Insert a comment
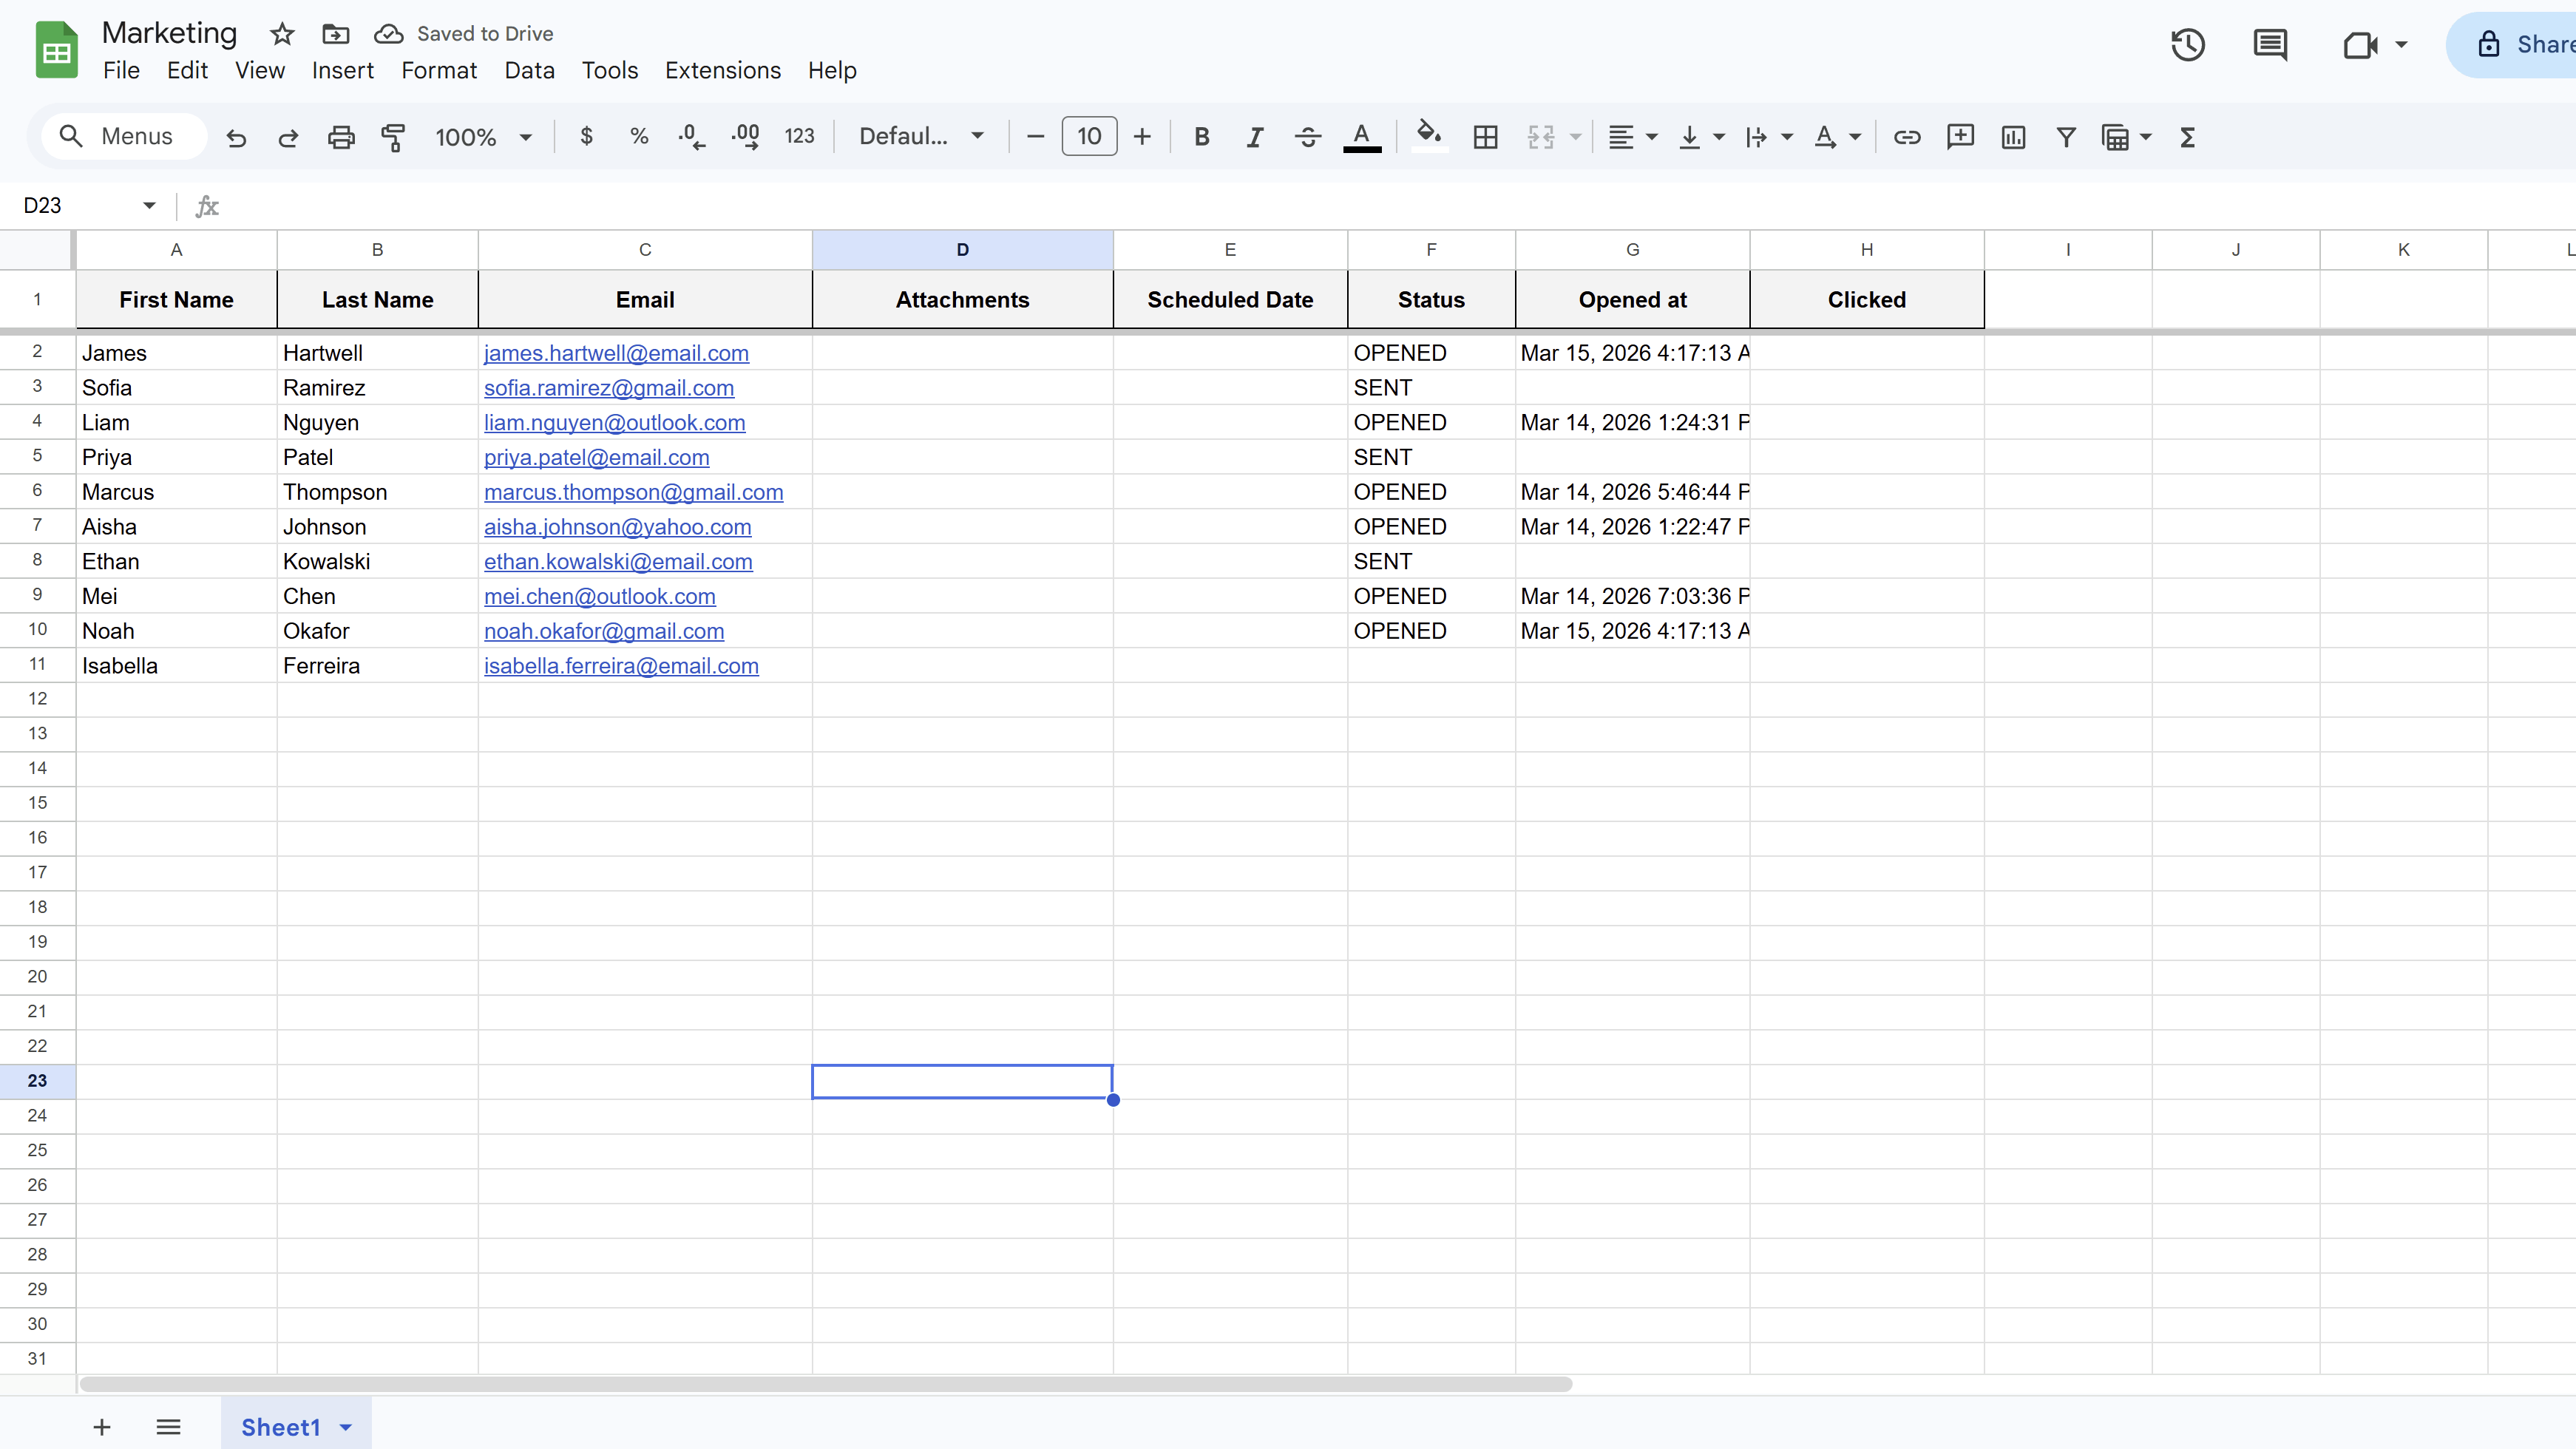This screenshot has width=2576, height=1449. (1960, 137)
